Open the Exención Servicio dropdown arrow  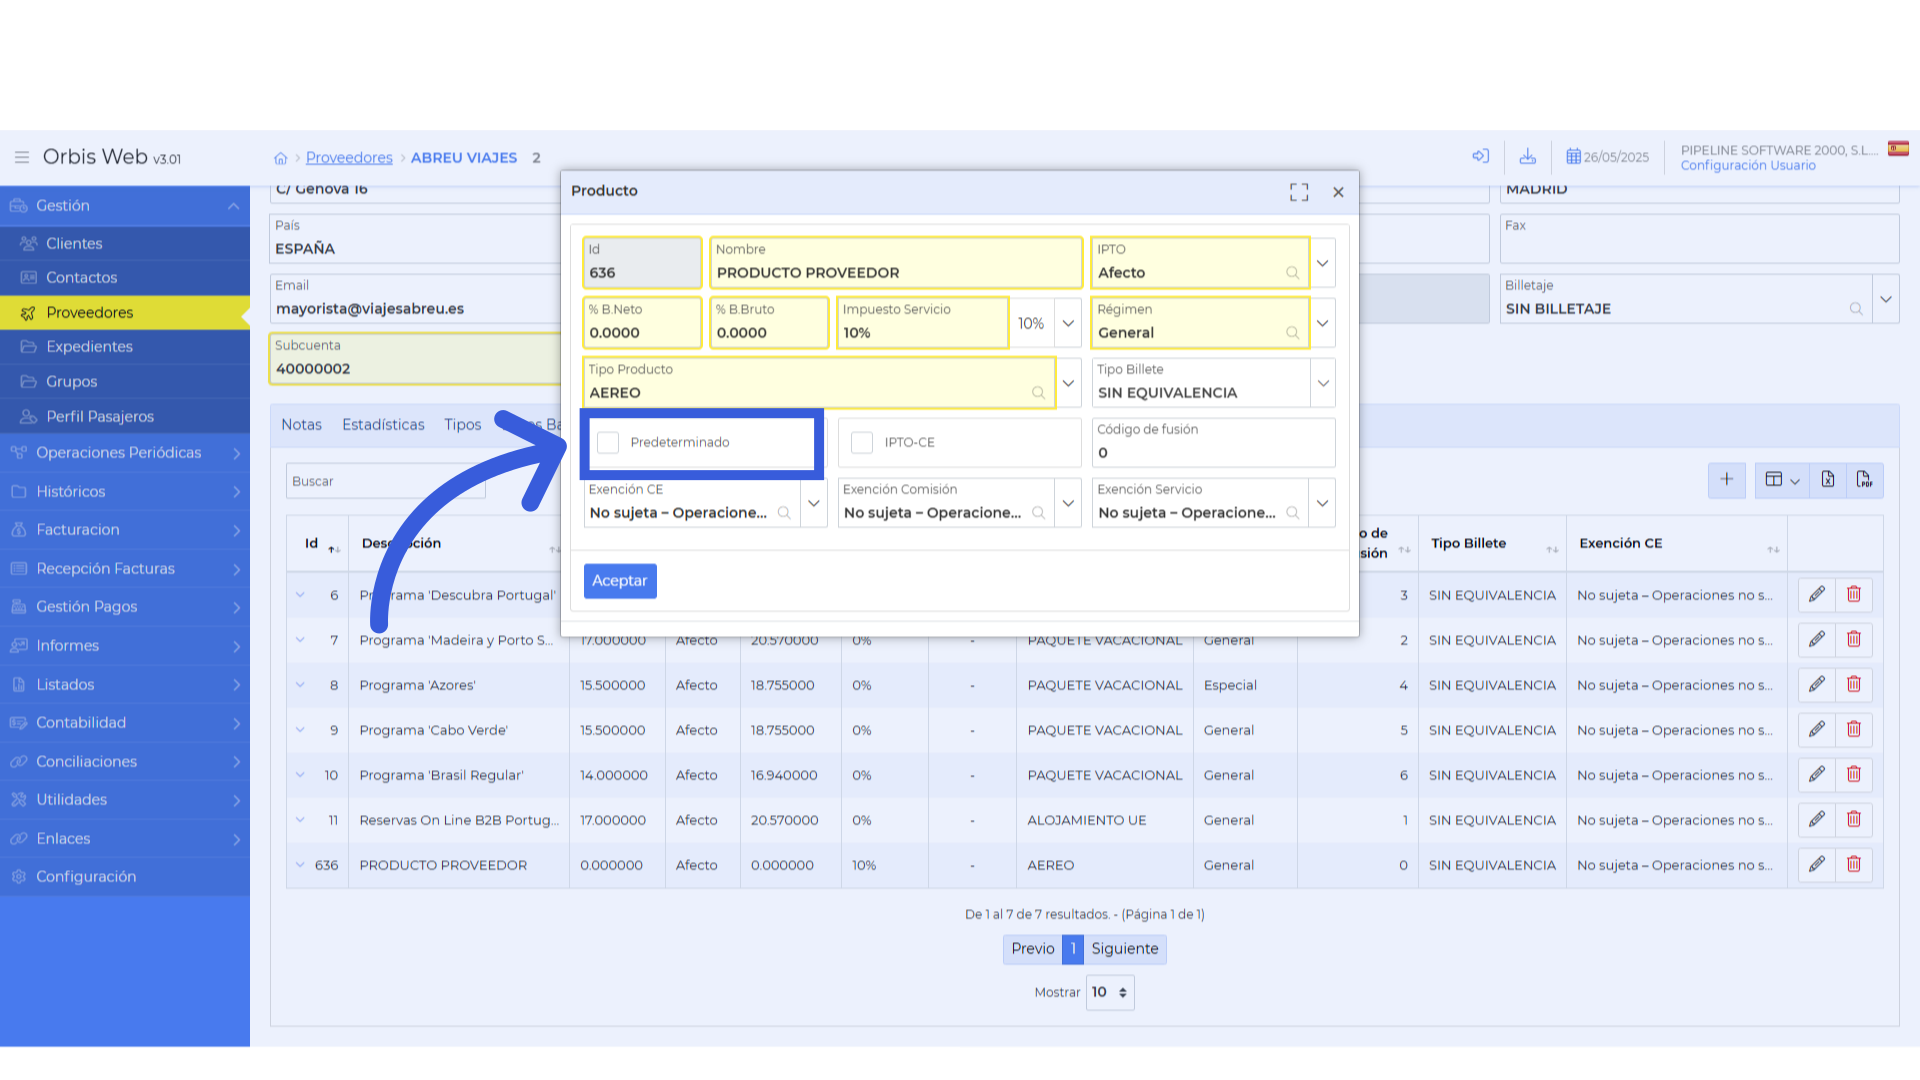[x=1322, y=503]
